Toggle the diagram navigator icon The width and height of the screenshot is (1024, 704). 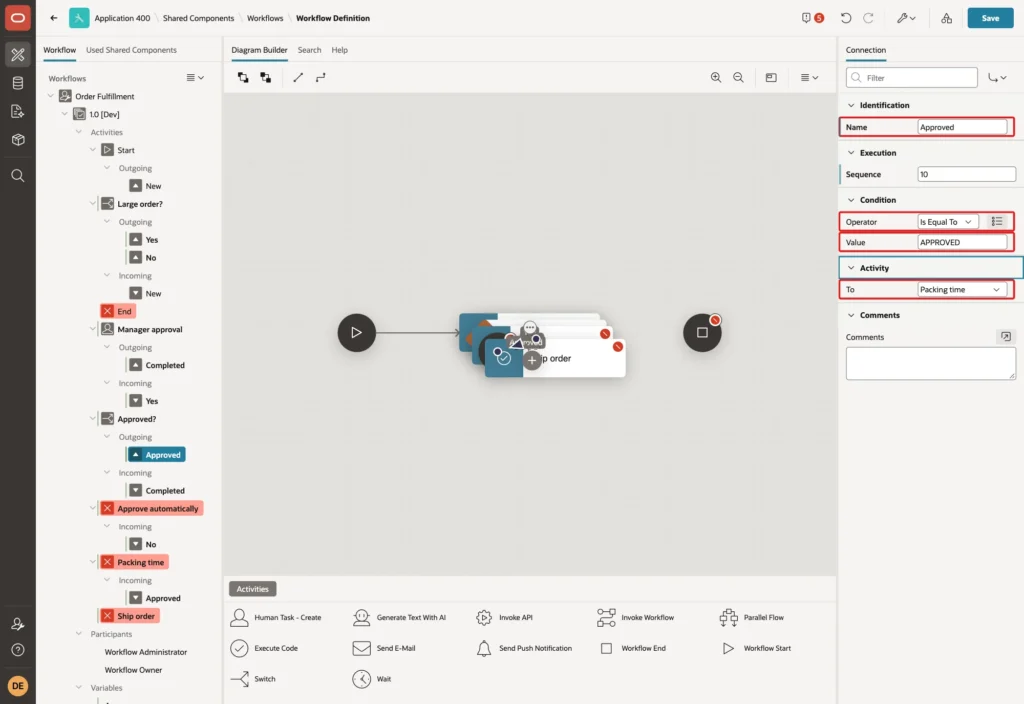[x=771, y=77]
